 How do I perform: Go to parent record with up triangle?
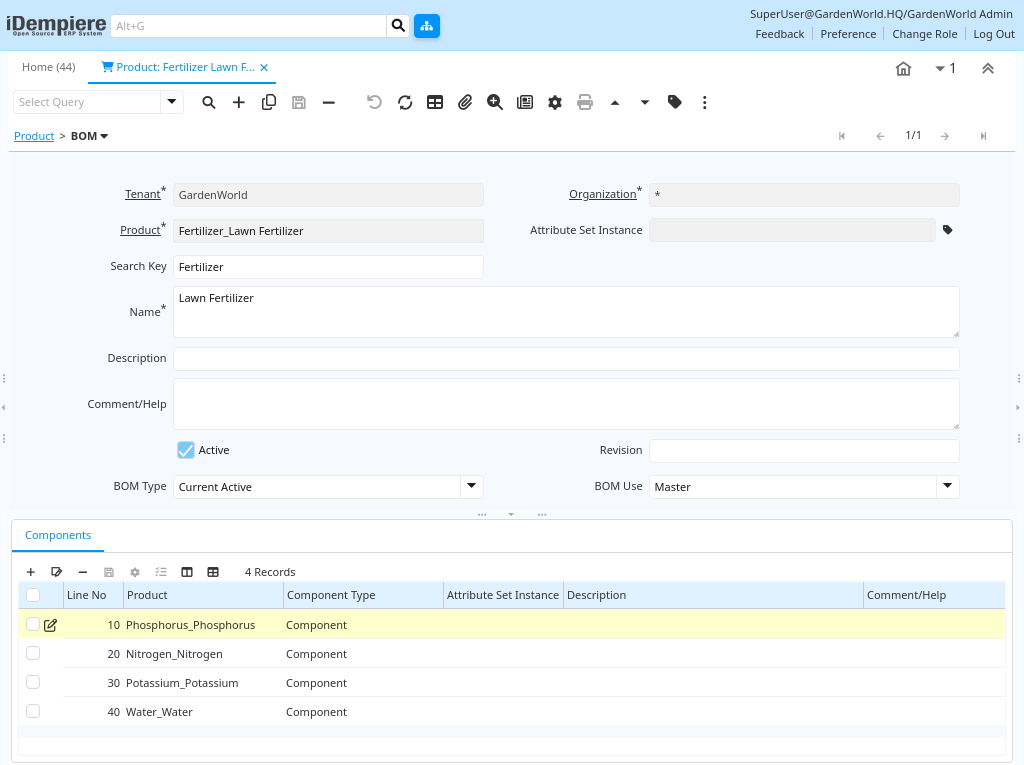[615, 103]
